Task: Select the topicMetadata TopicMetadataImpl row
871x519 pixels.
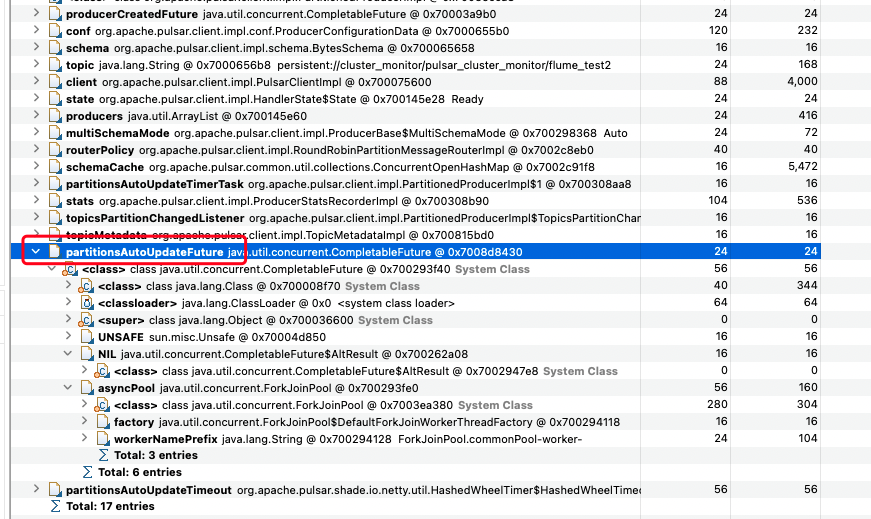Action: 416,234
